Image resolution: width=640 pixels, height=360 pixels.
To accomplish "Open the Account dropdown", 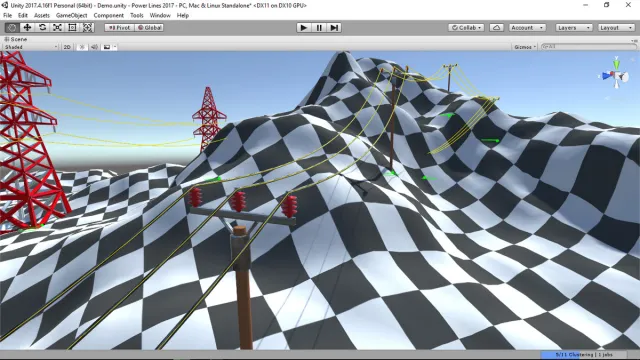I will coord(527,27).
